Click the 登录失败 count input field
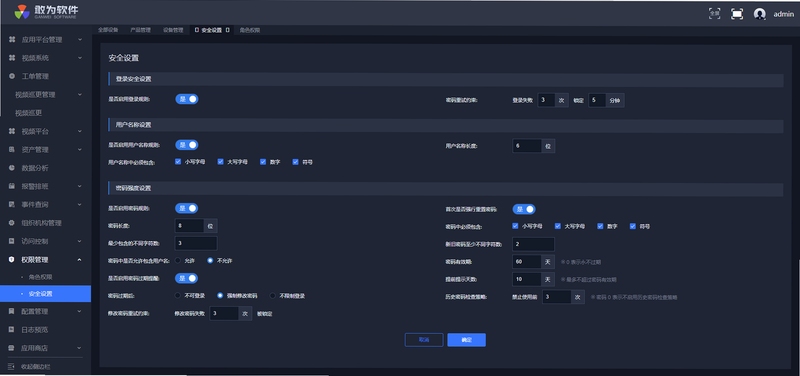Screen dimensions: 800x376 tap(546, 100)
